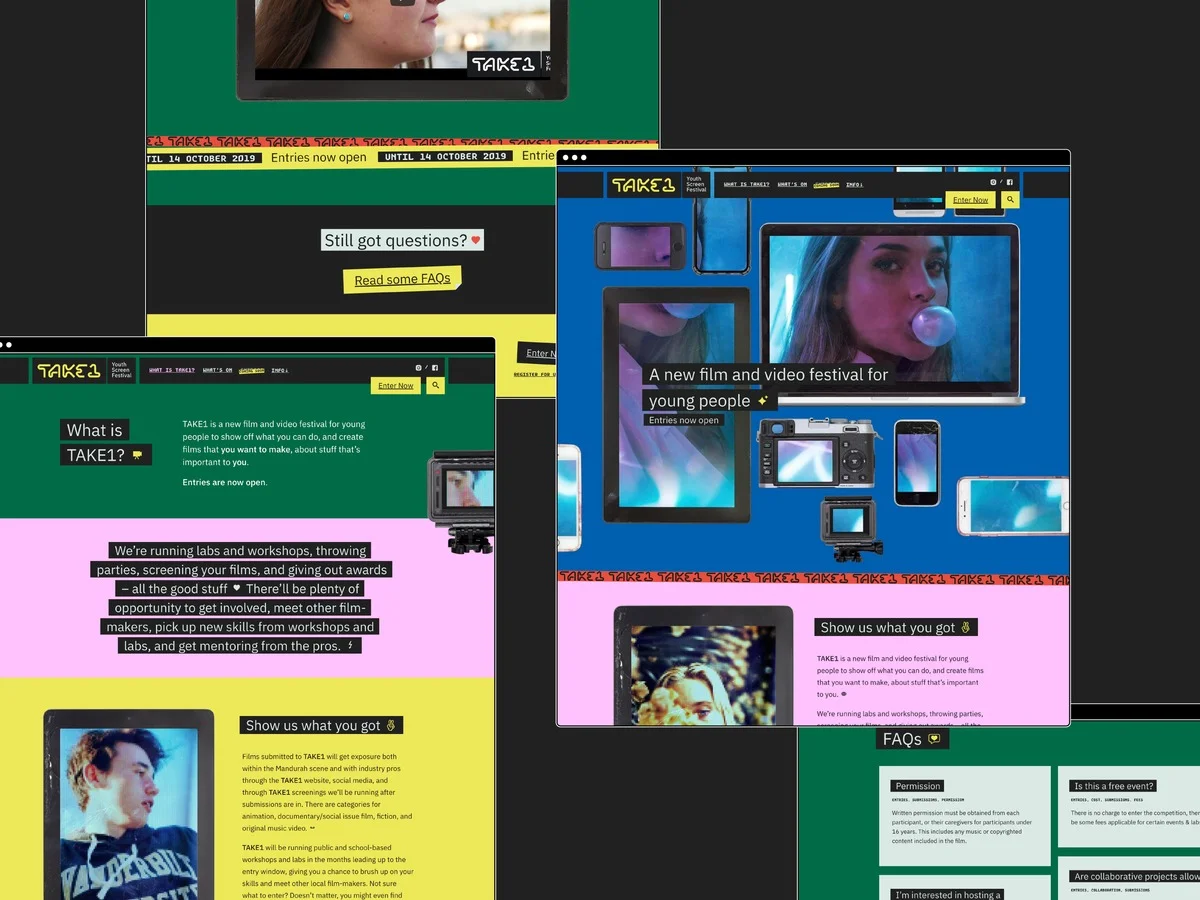Open 'Info' nav item in green window

click(279, 370)
